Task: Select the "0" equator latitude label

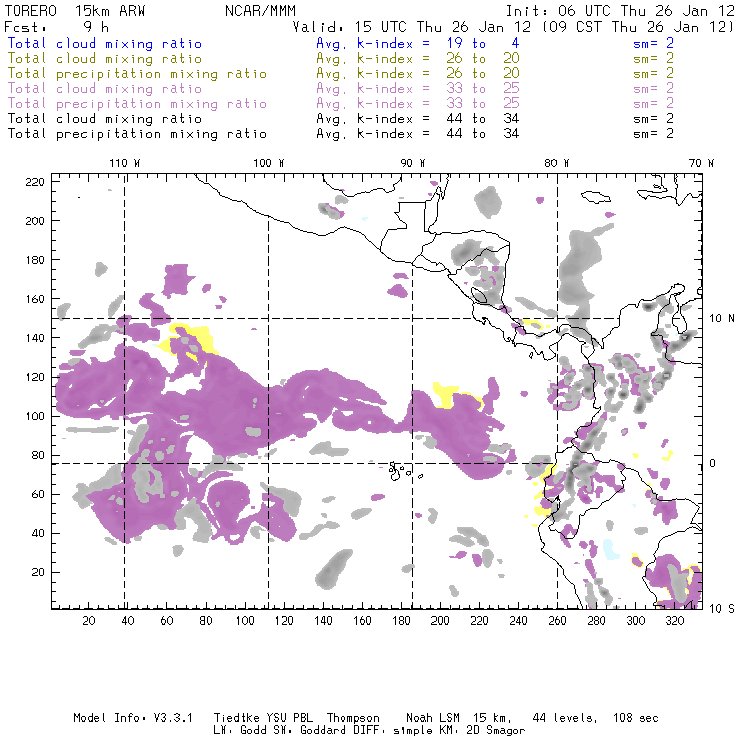Action: (713, 463)
